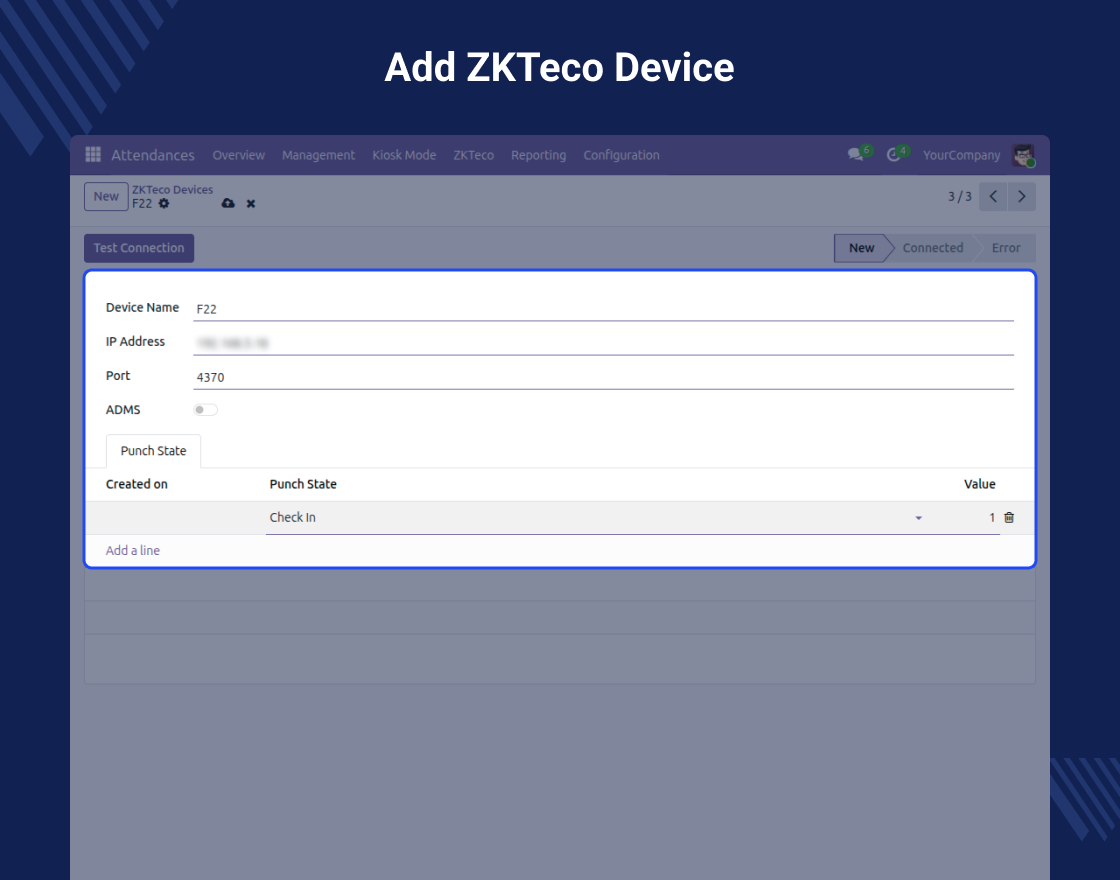Expand the Punch State dropdown arrow
1120x880 pixels.
pos(919,518)
